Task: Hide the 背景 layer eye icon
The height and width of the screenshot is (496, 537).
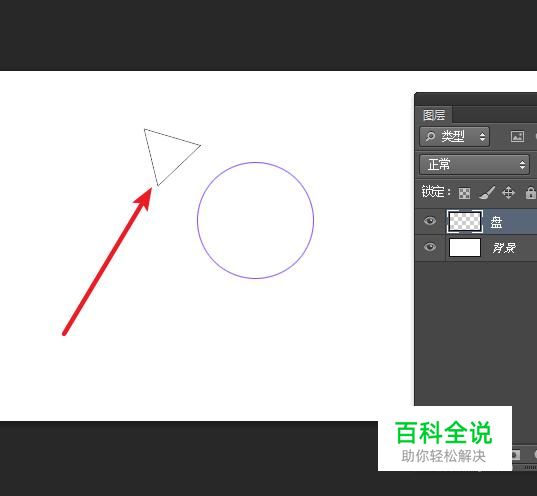Action: (430, 247)
